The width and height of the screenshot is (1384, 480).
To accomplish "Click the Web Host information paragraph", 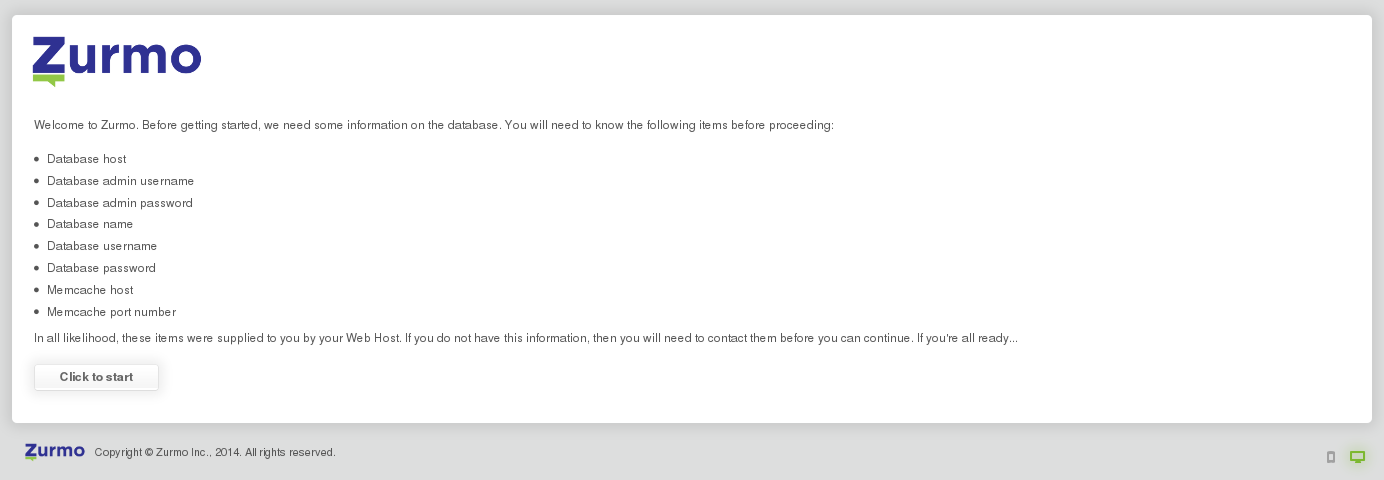I will coord(526,338).
